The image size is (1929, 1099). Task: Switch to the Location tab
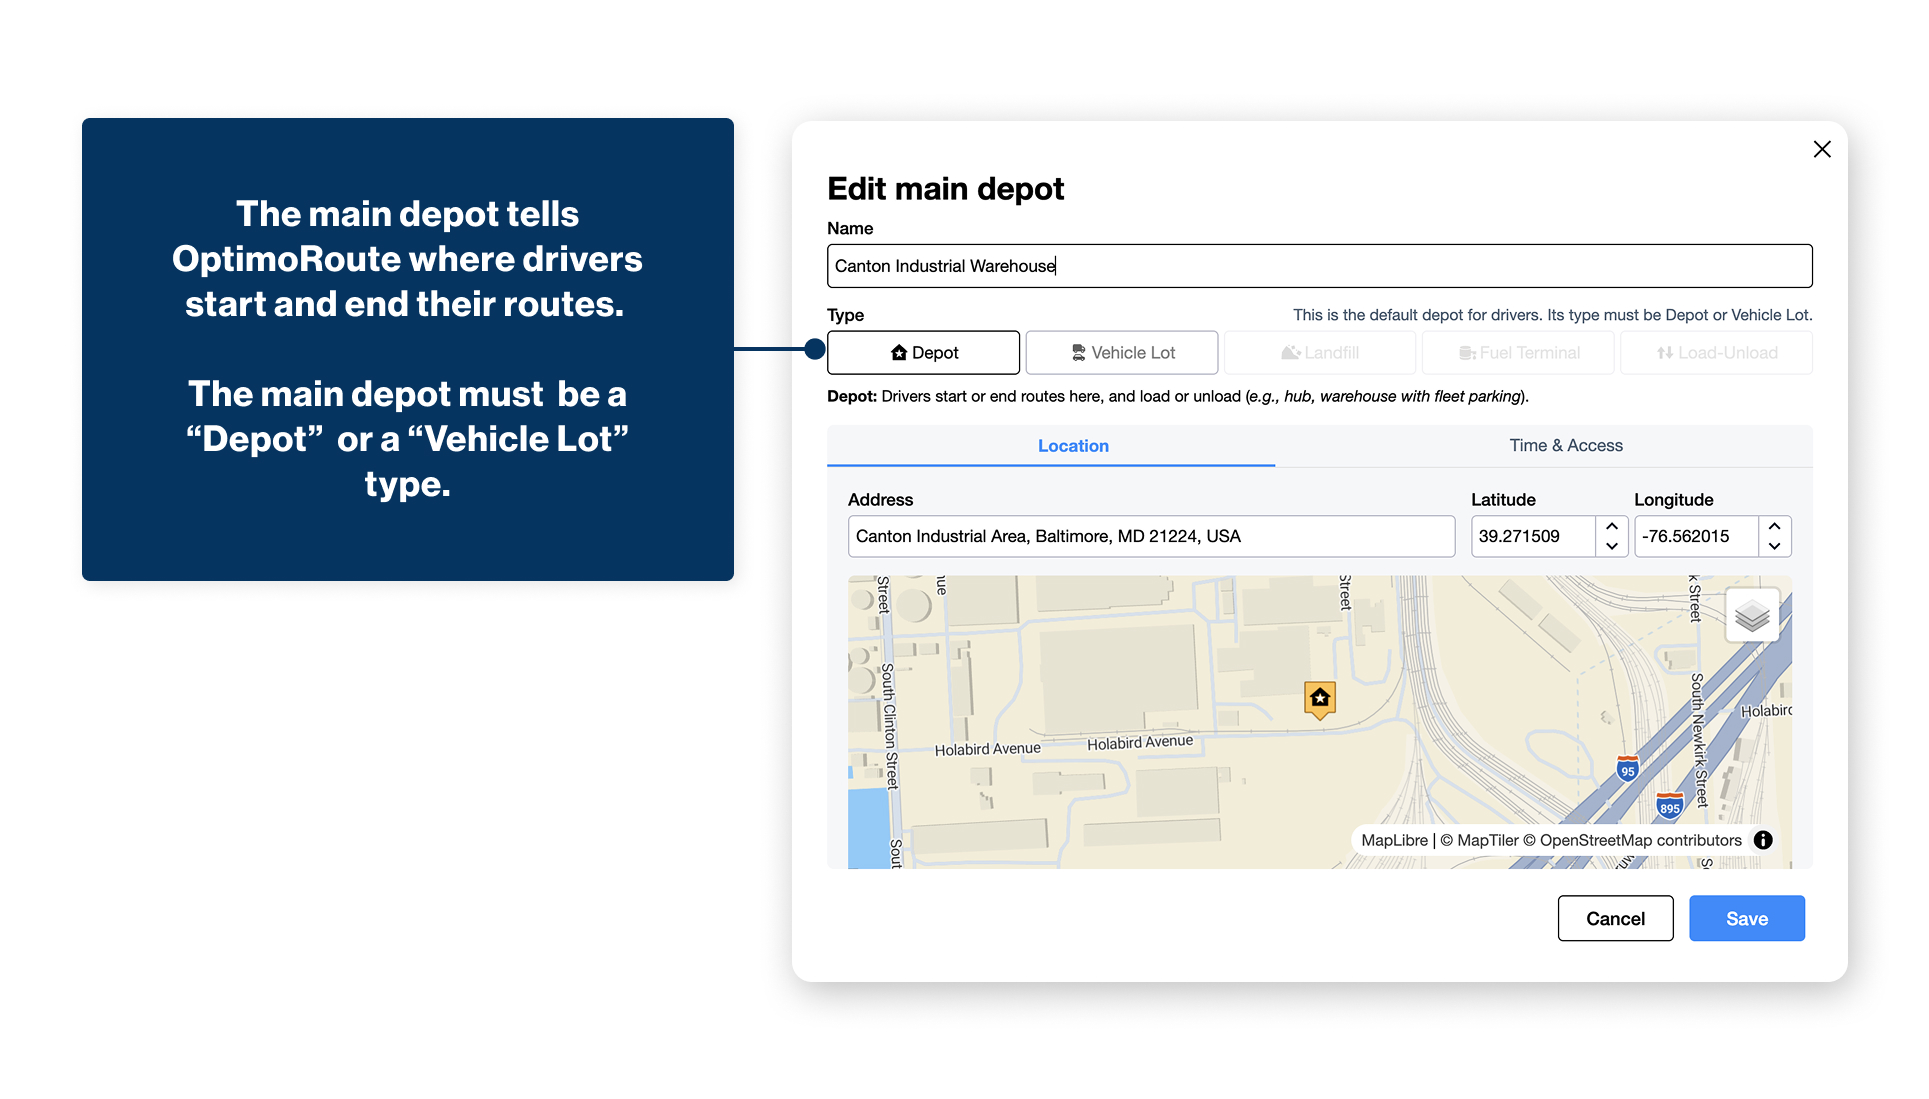1051,446
